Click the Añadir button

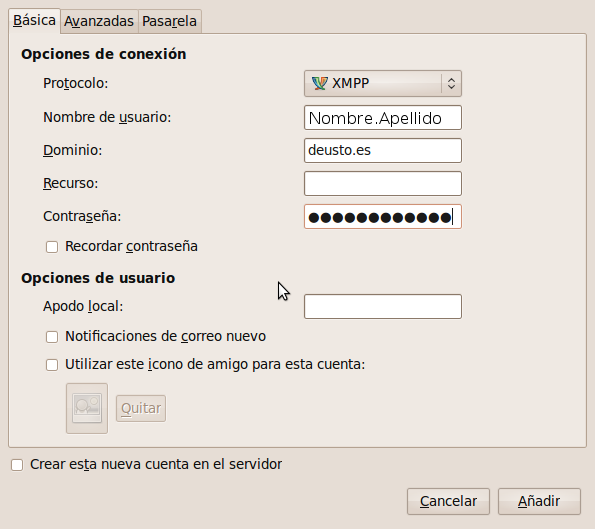pyautogui.click(x=539, y=501)
